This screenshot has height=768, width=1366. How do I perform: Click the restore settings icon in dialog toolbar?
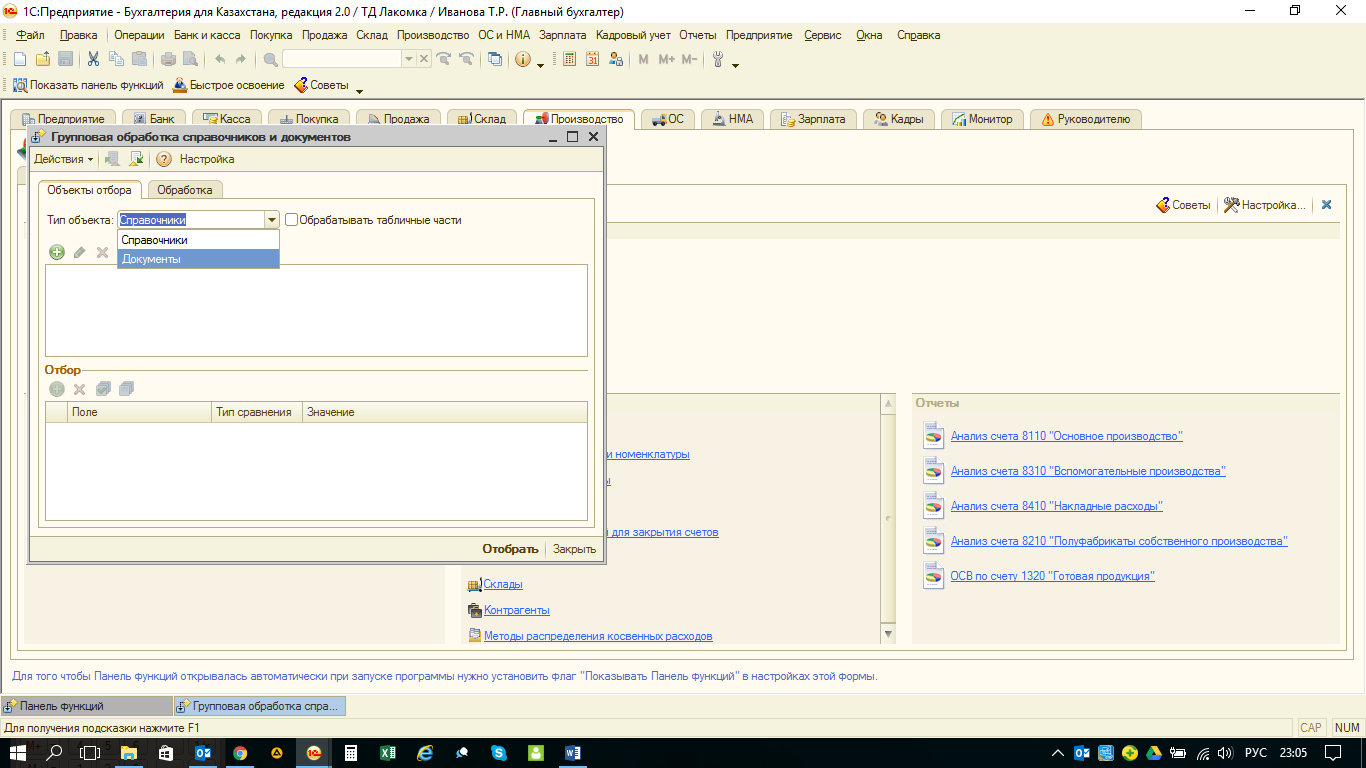click(137, 159)
